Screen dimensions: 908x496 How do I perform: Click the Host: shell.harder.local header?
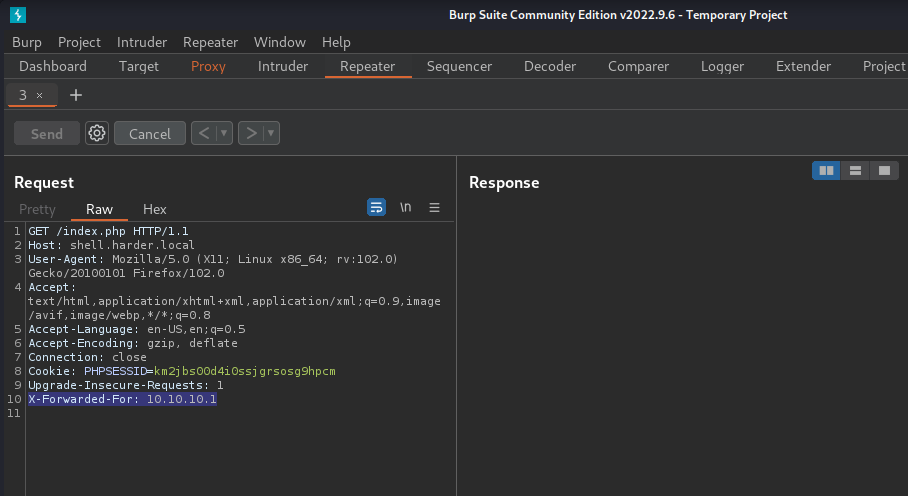click(111, 245)
